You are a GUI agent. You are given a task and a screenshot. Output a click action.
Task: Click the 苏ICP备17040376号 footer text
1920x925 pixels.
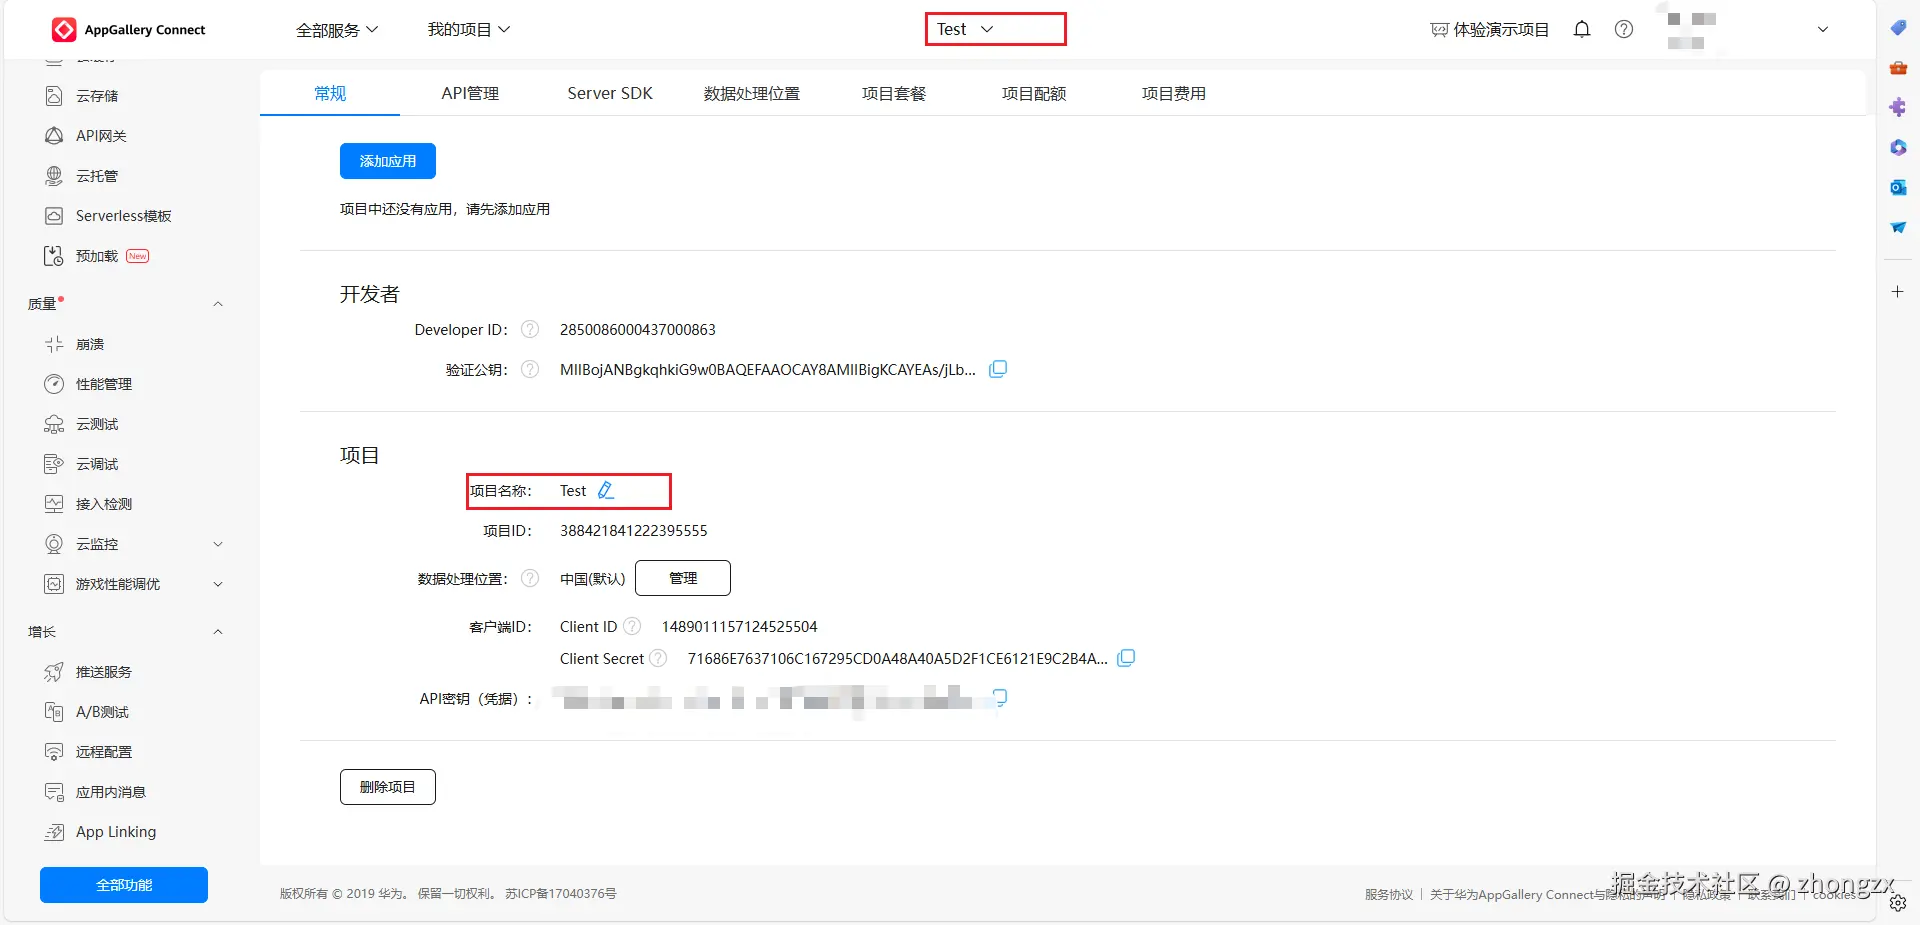(x=561, y=894)
